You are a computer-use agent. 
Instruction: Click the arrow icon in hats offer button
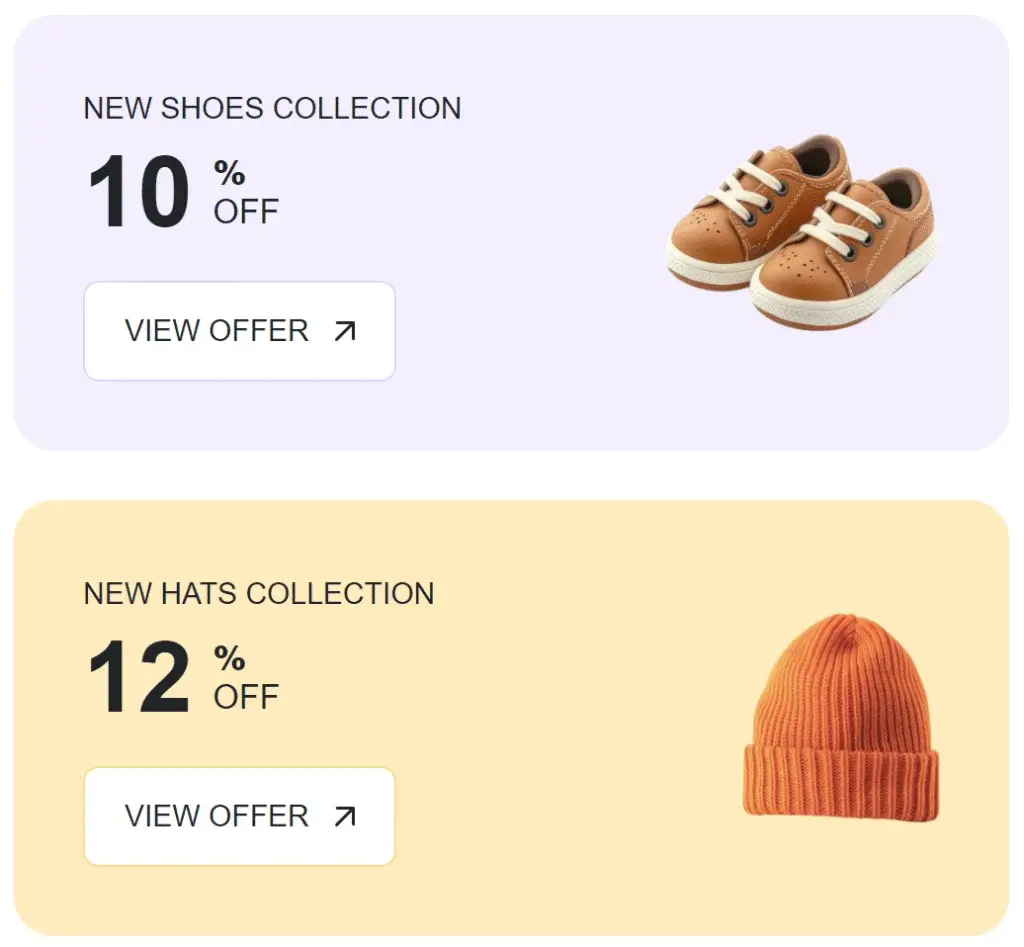344,816
